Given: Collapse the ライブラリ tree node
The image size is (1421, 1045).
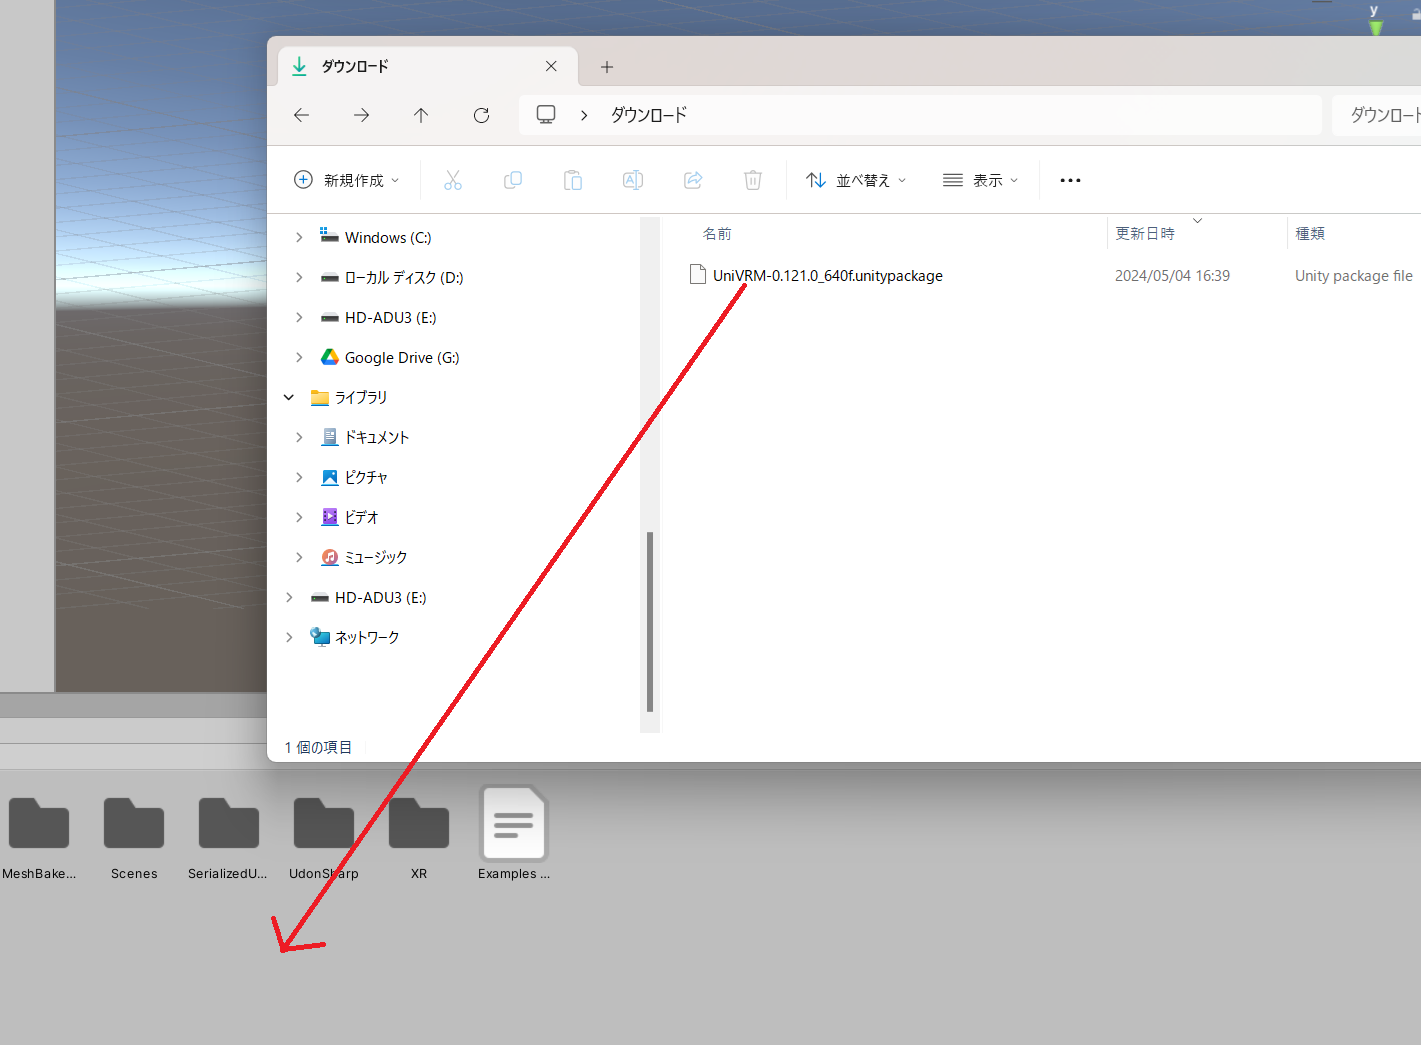Looking at the screenshot, I should (x=289, y=397).
